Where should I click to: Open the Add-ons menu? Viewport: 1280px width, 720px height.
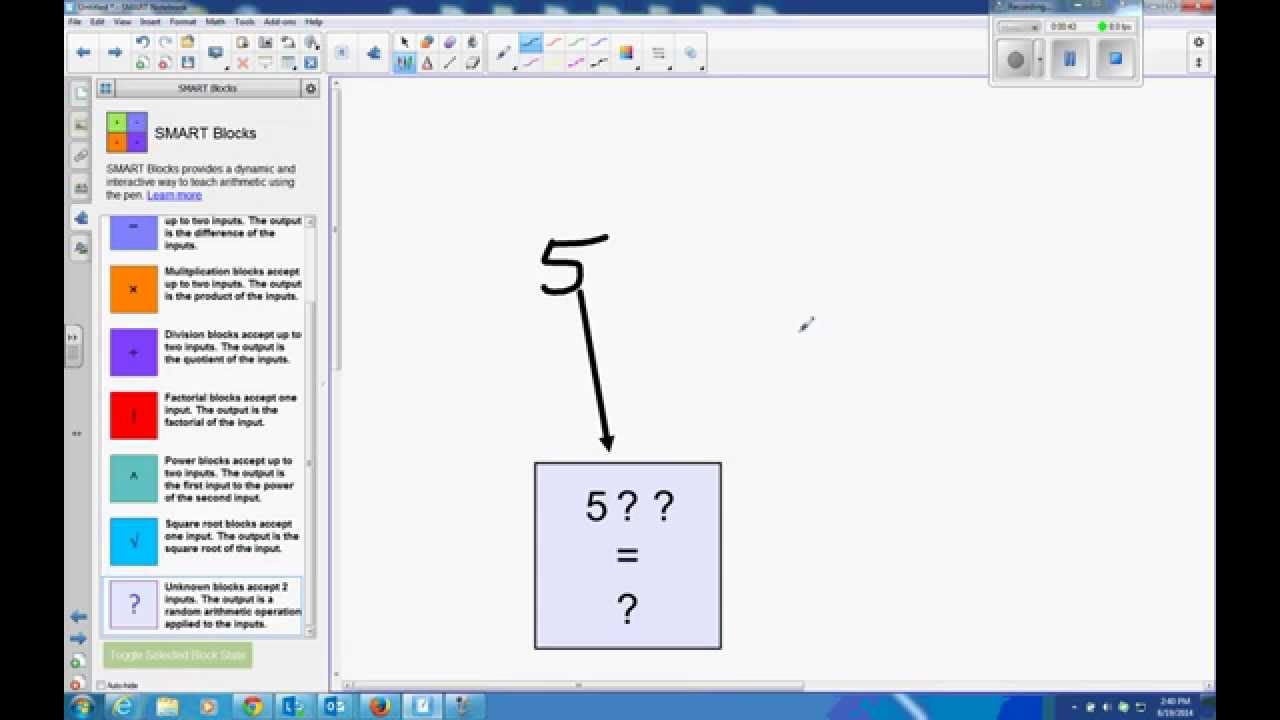point(280,21)
